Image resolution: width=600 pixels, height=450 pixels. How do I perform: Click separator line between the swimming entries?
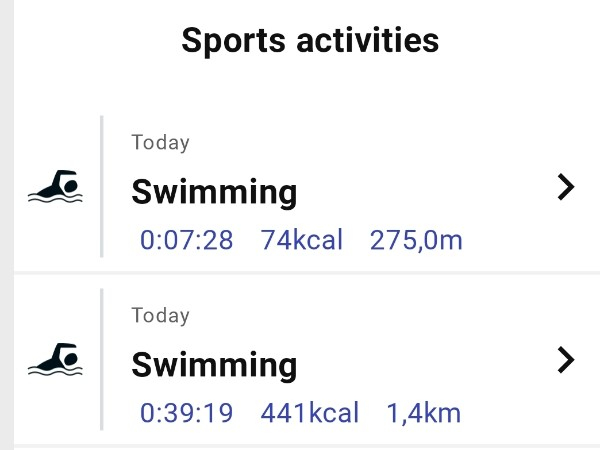pos(307,272)
